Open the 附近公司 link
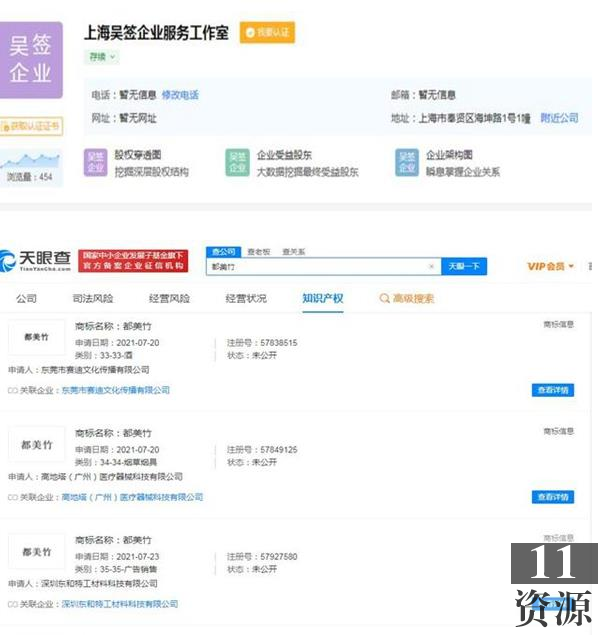 559,118
